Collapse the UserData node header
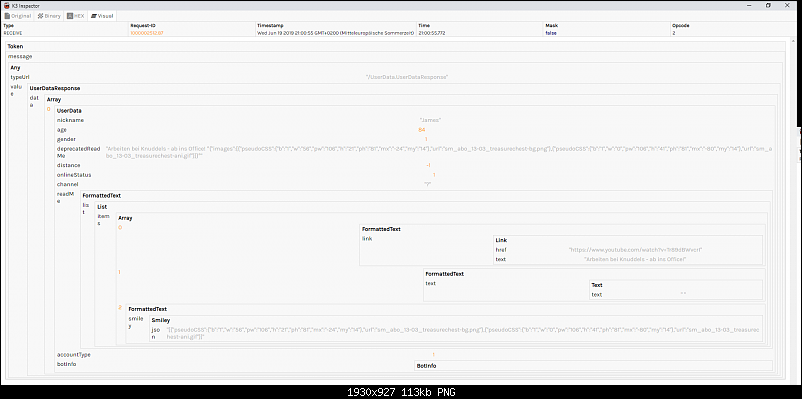 coord(69,110)
